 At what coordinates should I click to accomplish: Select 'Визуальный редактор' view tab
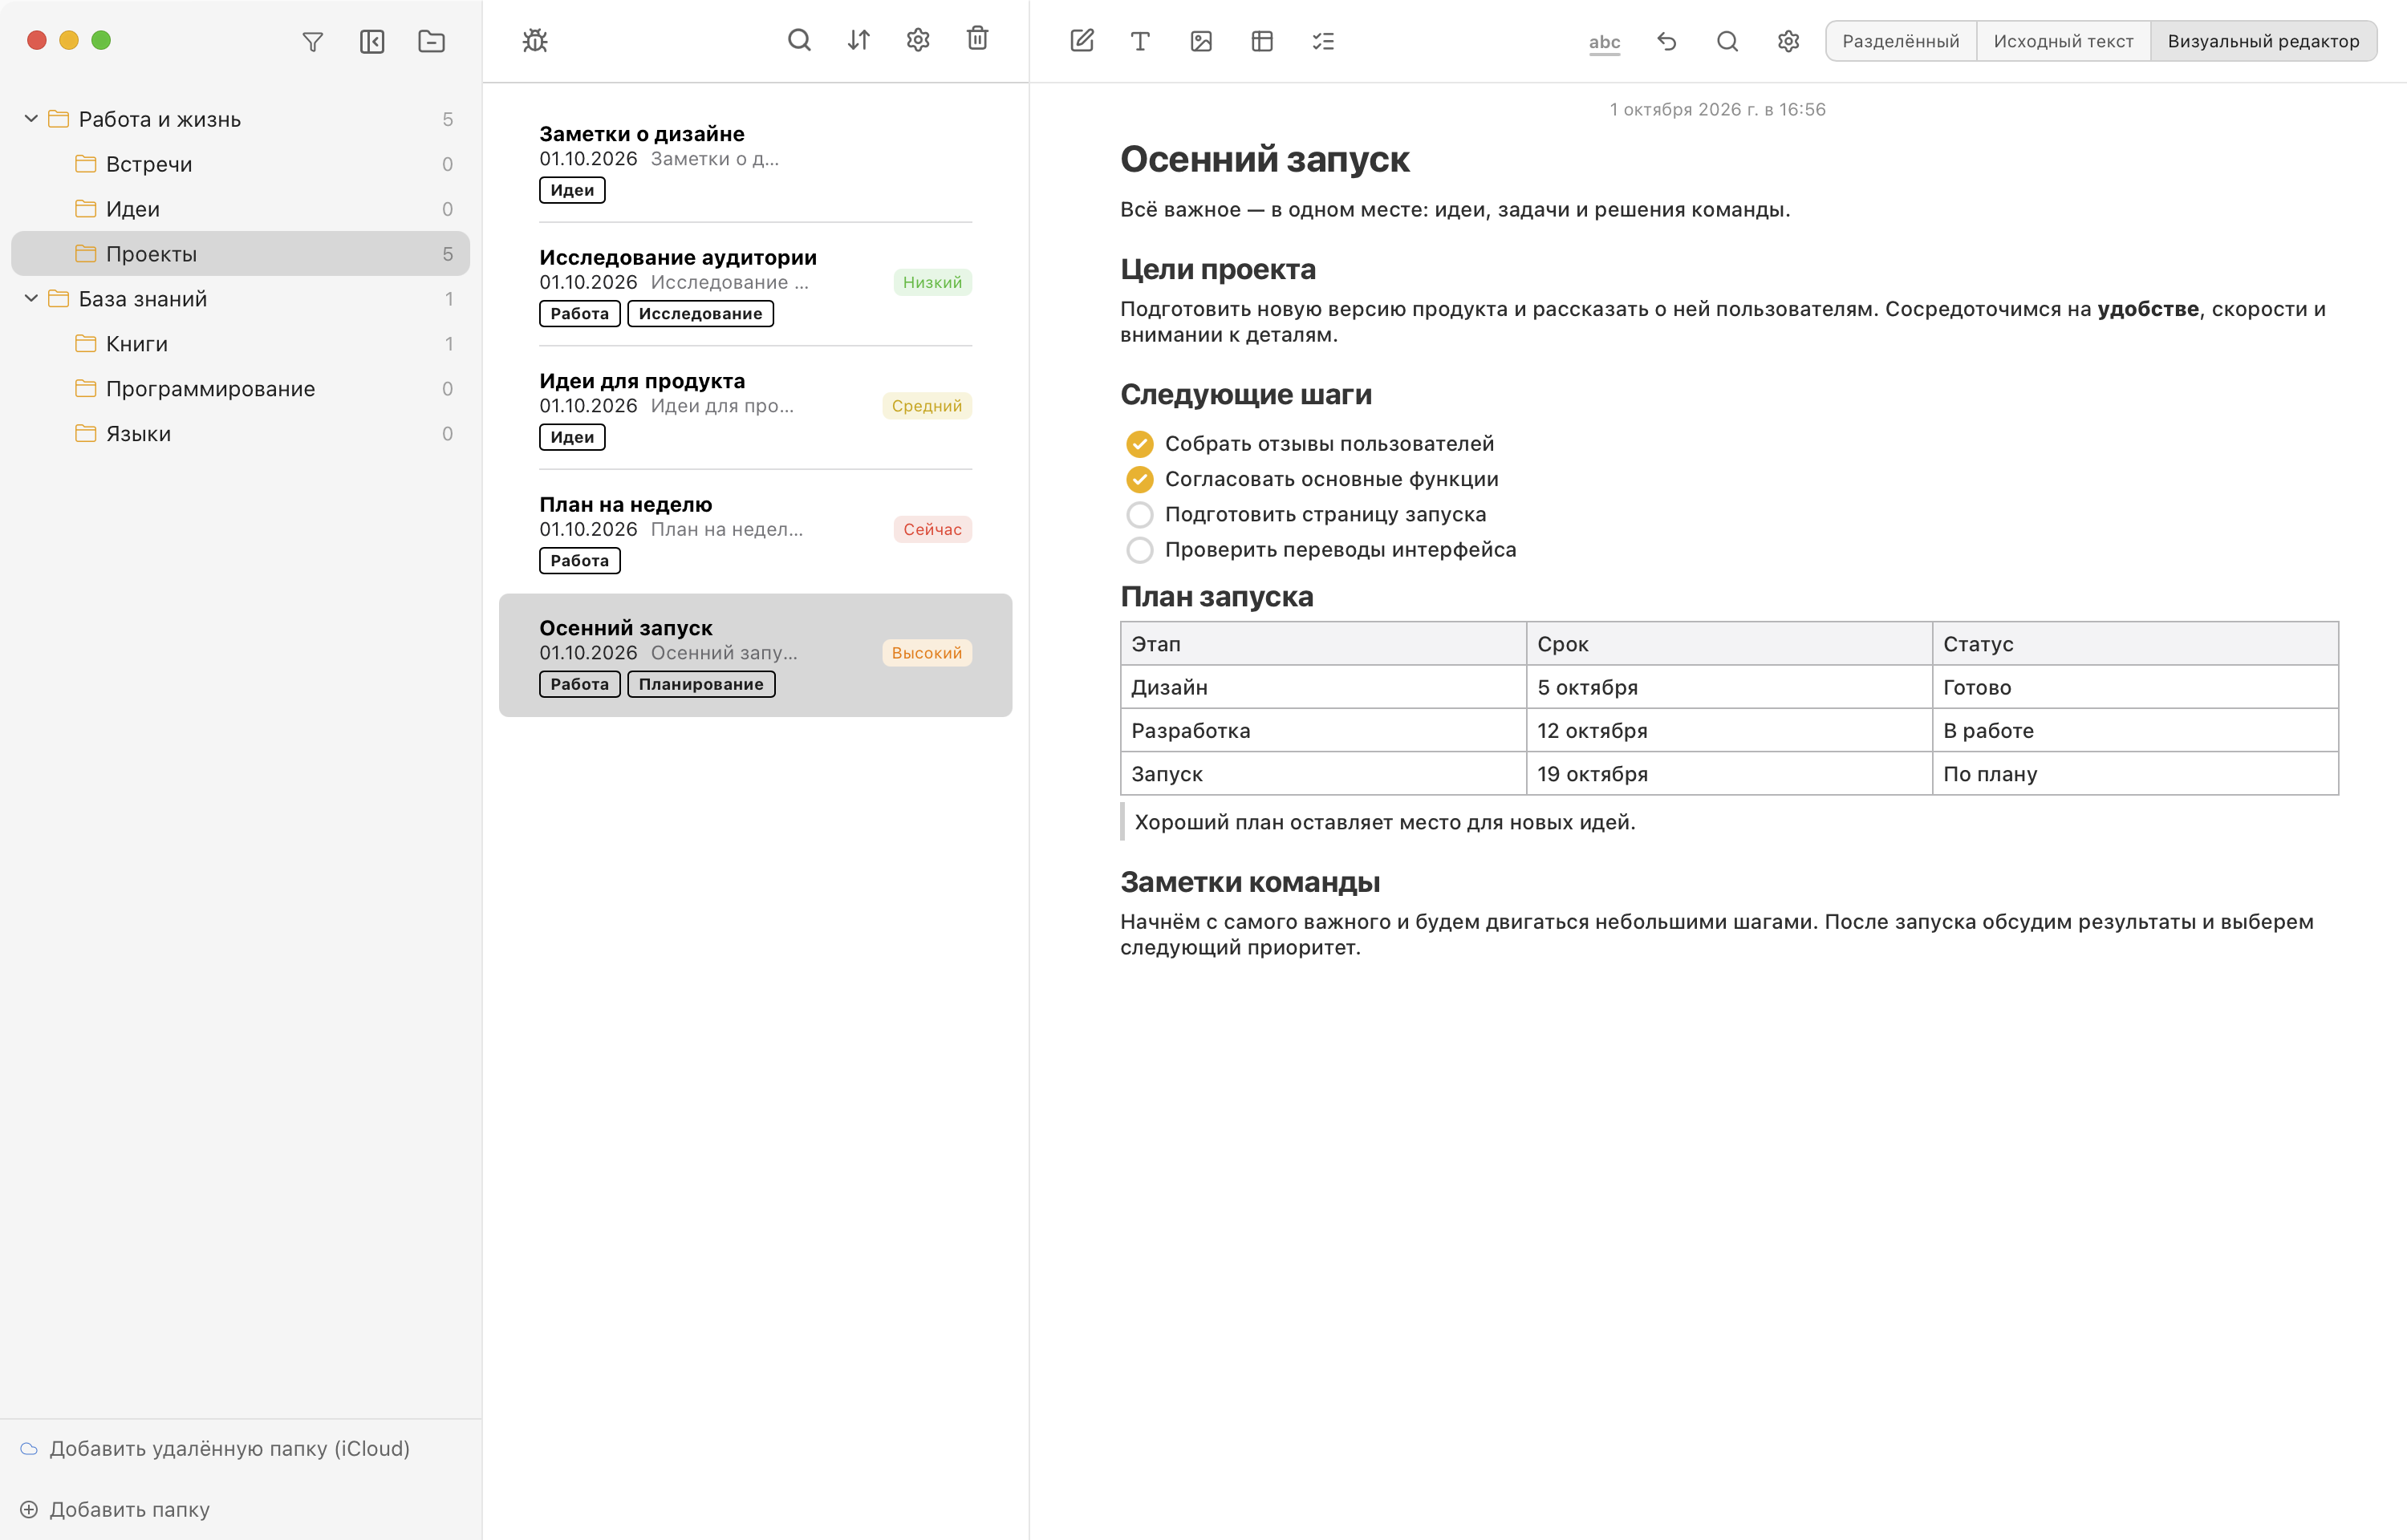coord(2263,41)
